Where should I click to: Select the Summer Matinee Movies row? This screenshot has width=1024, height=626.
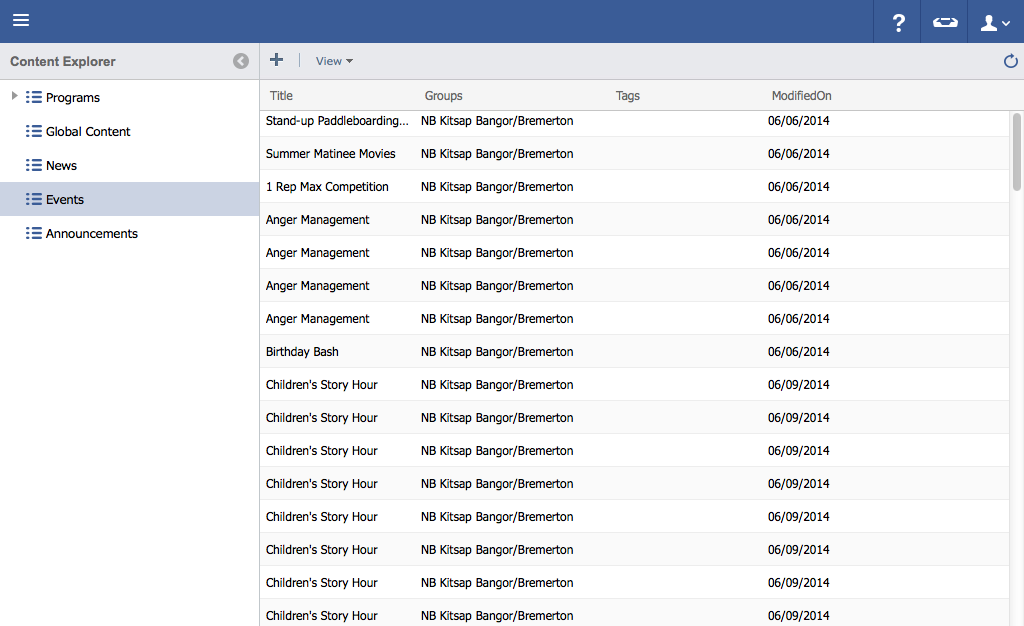click(331, 154)
